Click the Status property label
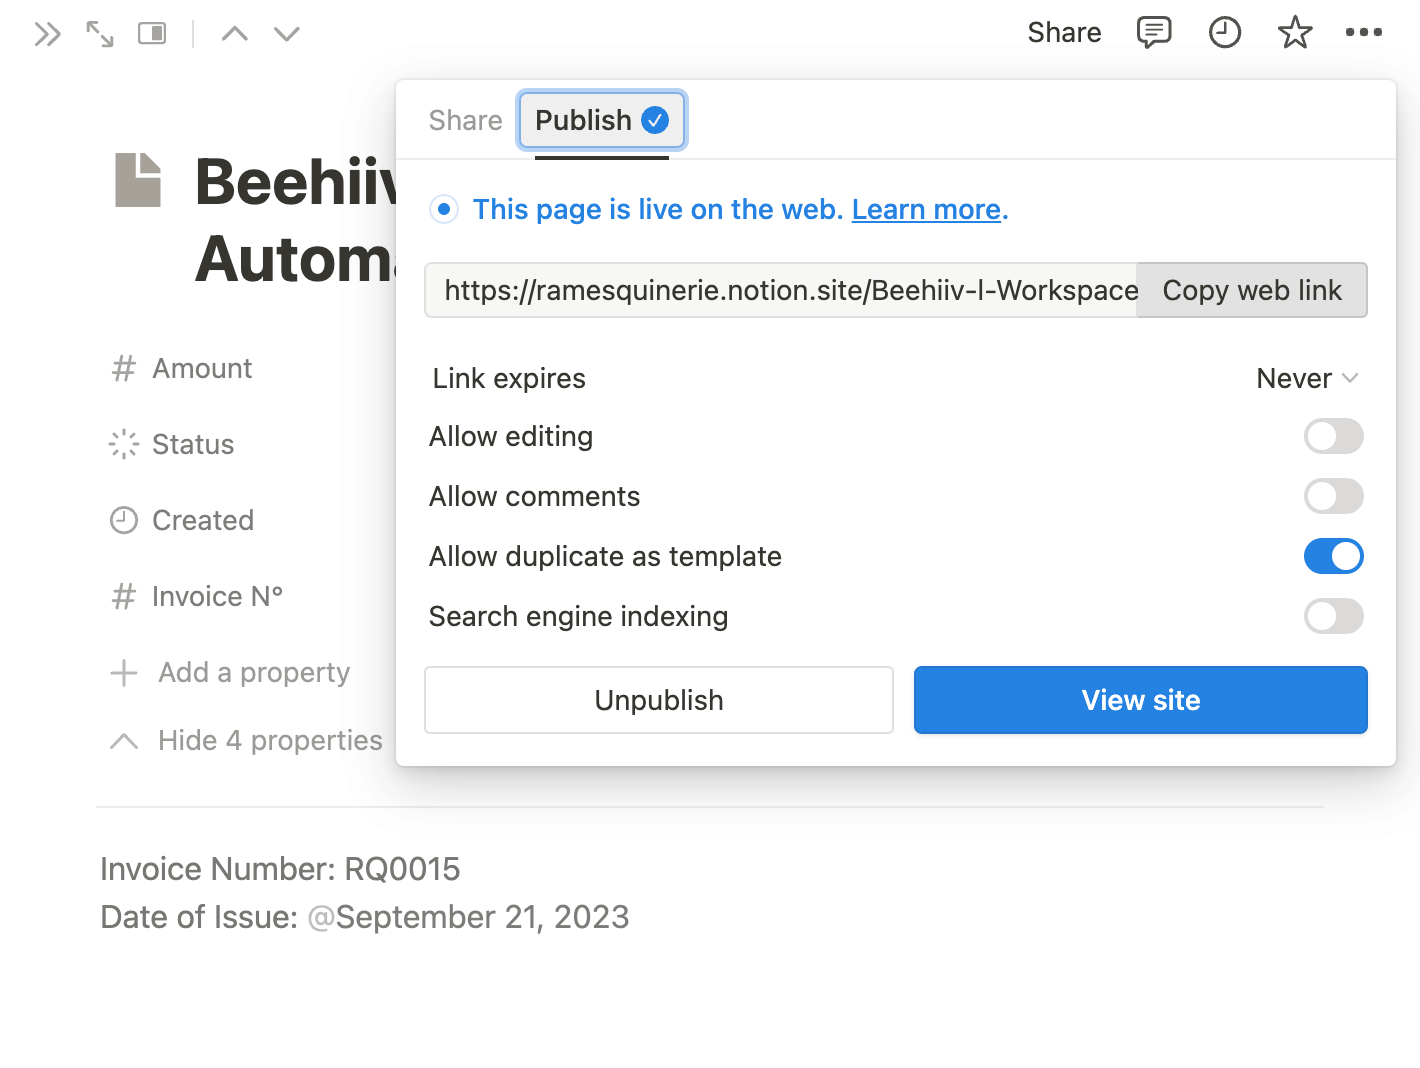 click(x=193, y=444)
